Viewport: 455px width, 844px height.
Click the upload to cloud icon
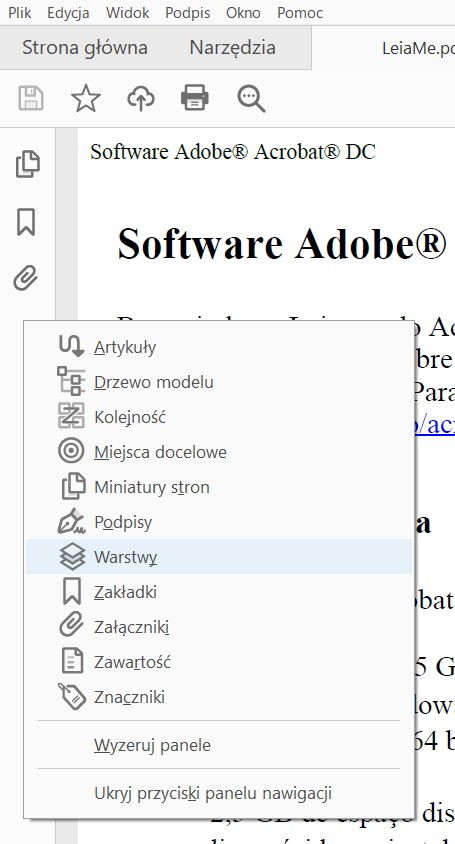click(x=141, y=99)
